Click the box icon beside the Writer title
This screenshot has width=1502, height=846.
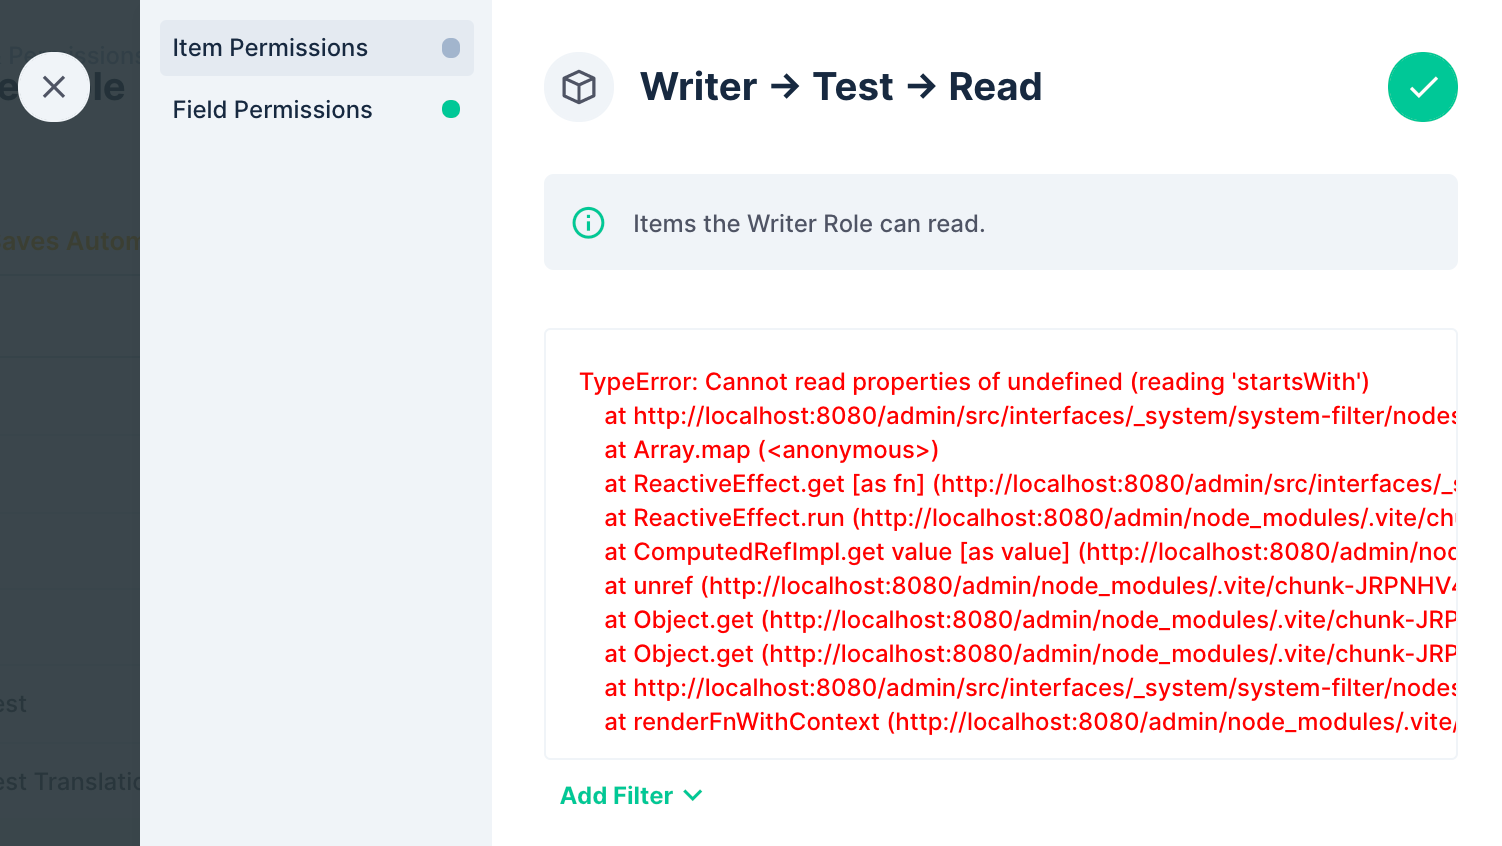(x=579, y=87)
